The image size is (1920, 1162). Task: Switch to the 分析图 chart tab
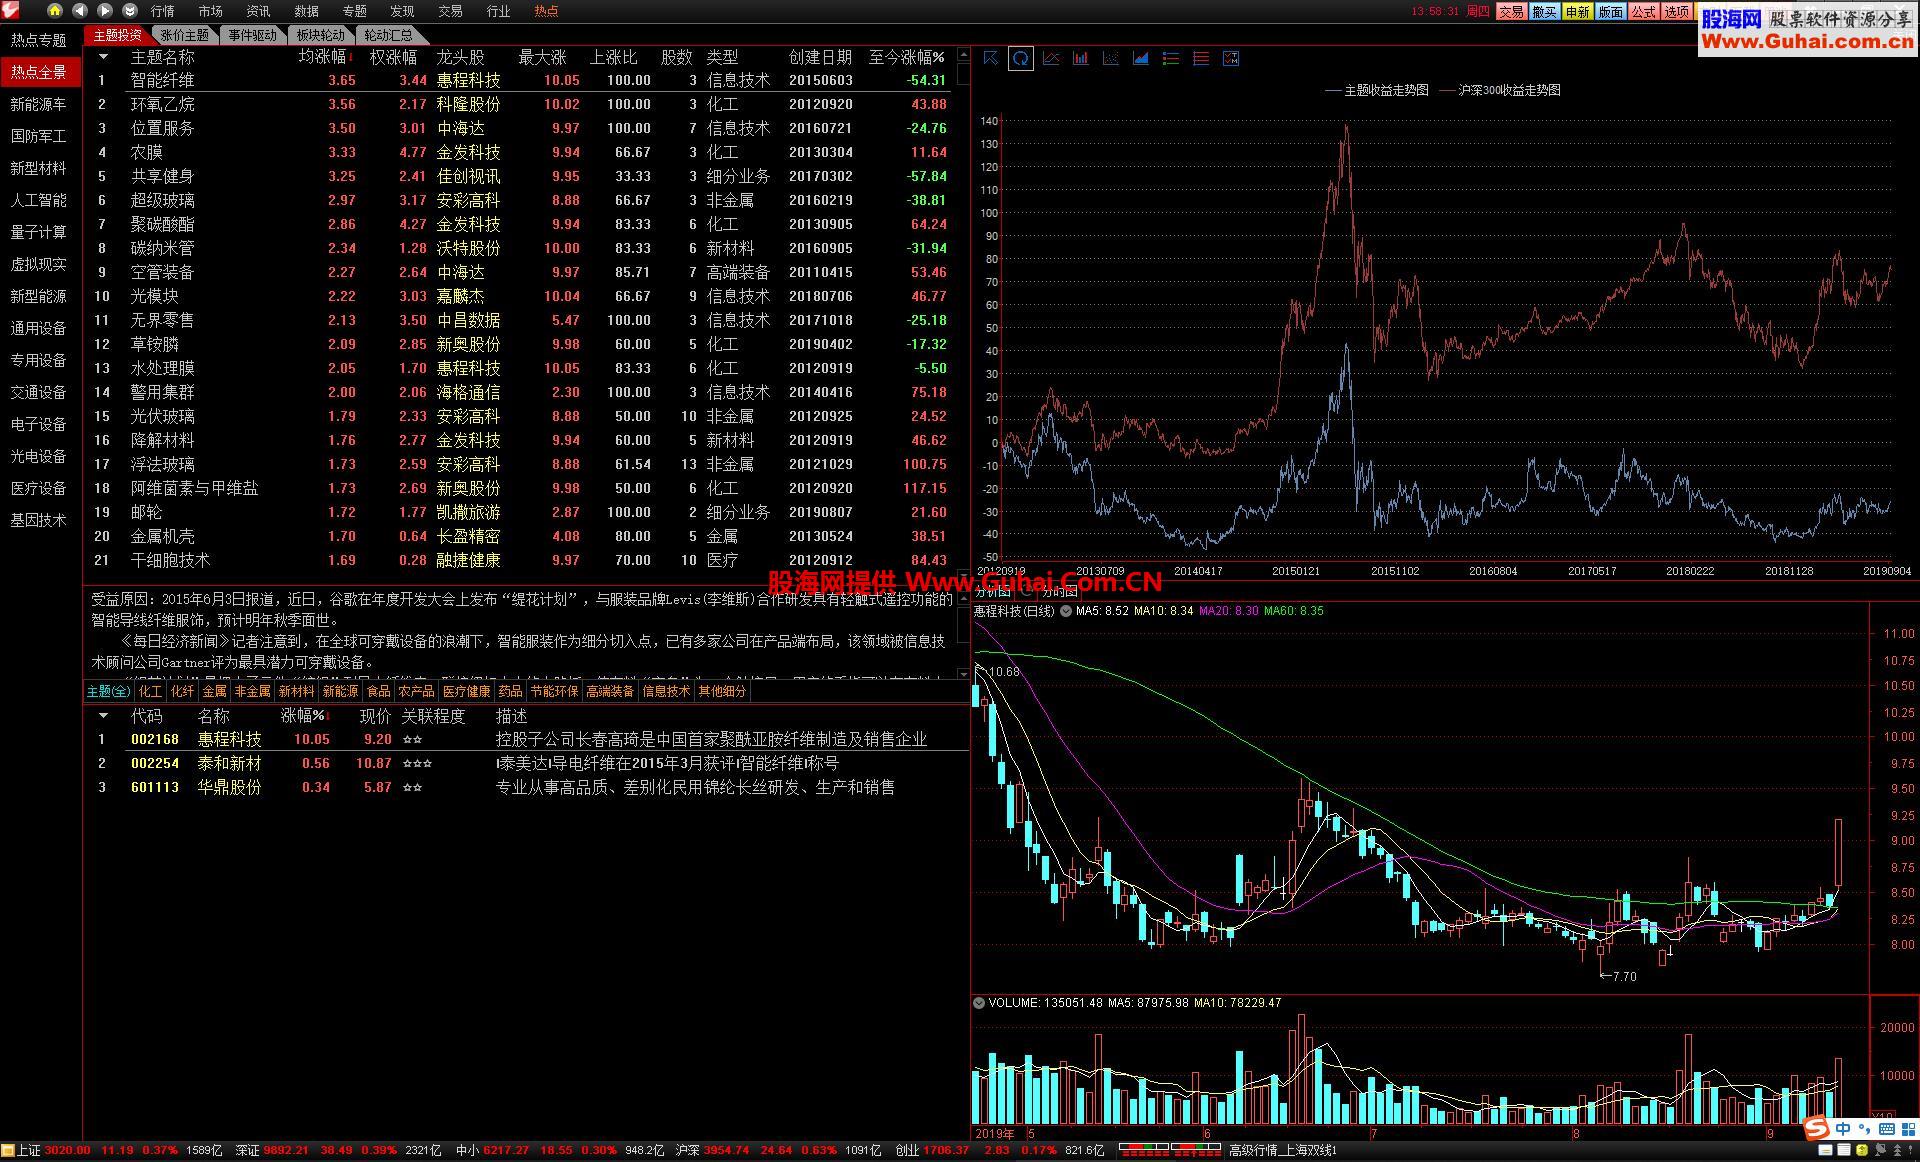[x=993, y=591]
